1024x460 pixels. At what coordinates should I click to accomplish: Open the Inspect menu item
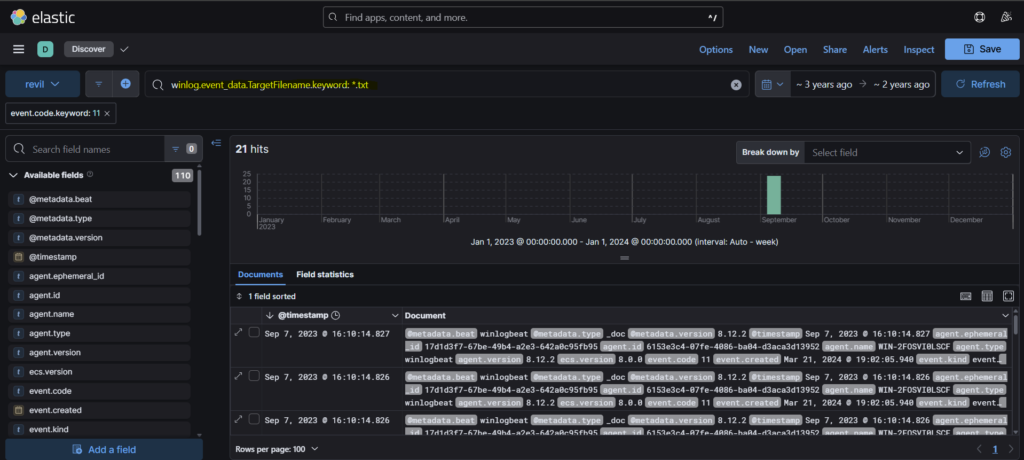[x=918, y=49]
